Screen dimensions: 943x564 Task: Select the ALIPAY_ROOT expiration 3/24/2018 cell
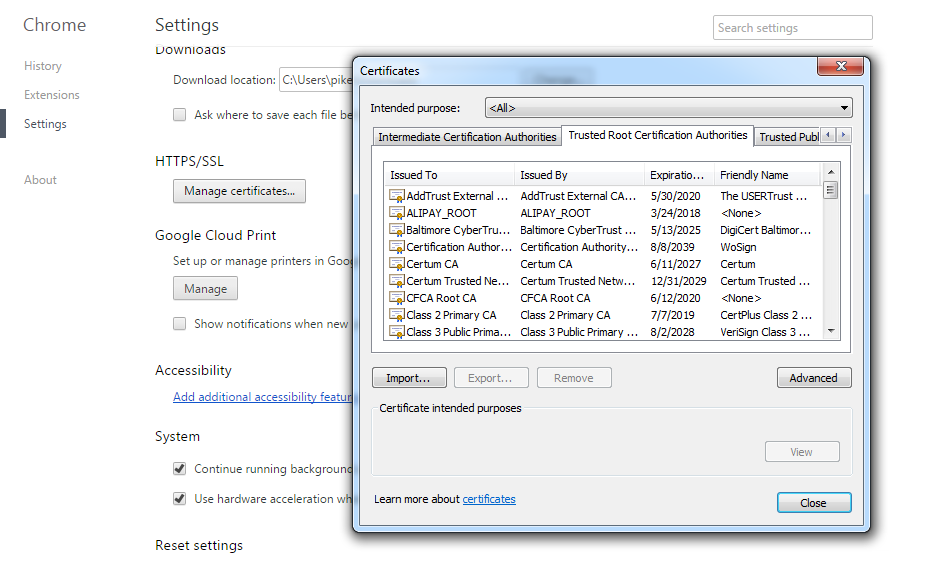675,213
